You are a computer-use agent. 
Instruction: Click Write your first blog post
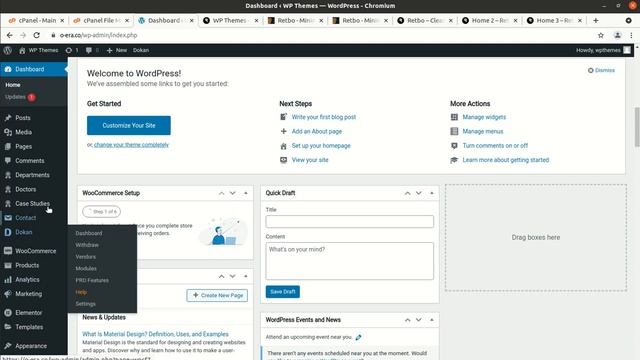tap(324, 117)
